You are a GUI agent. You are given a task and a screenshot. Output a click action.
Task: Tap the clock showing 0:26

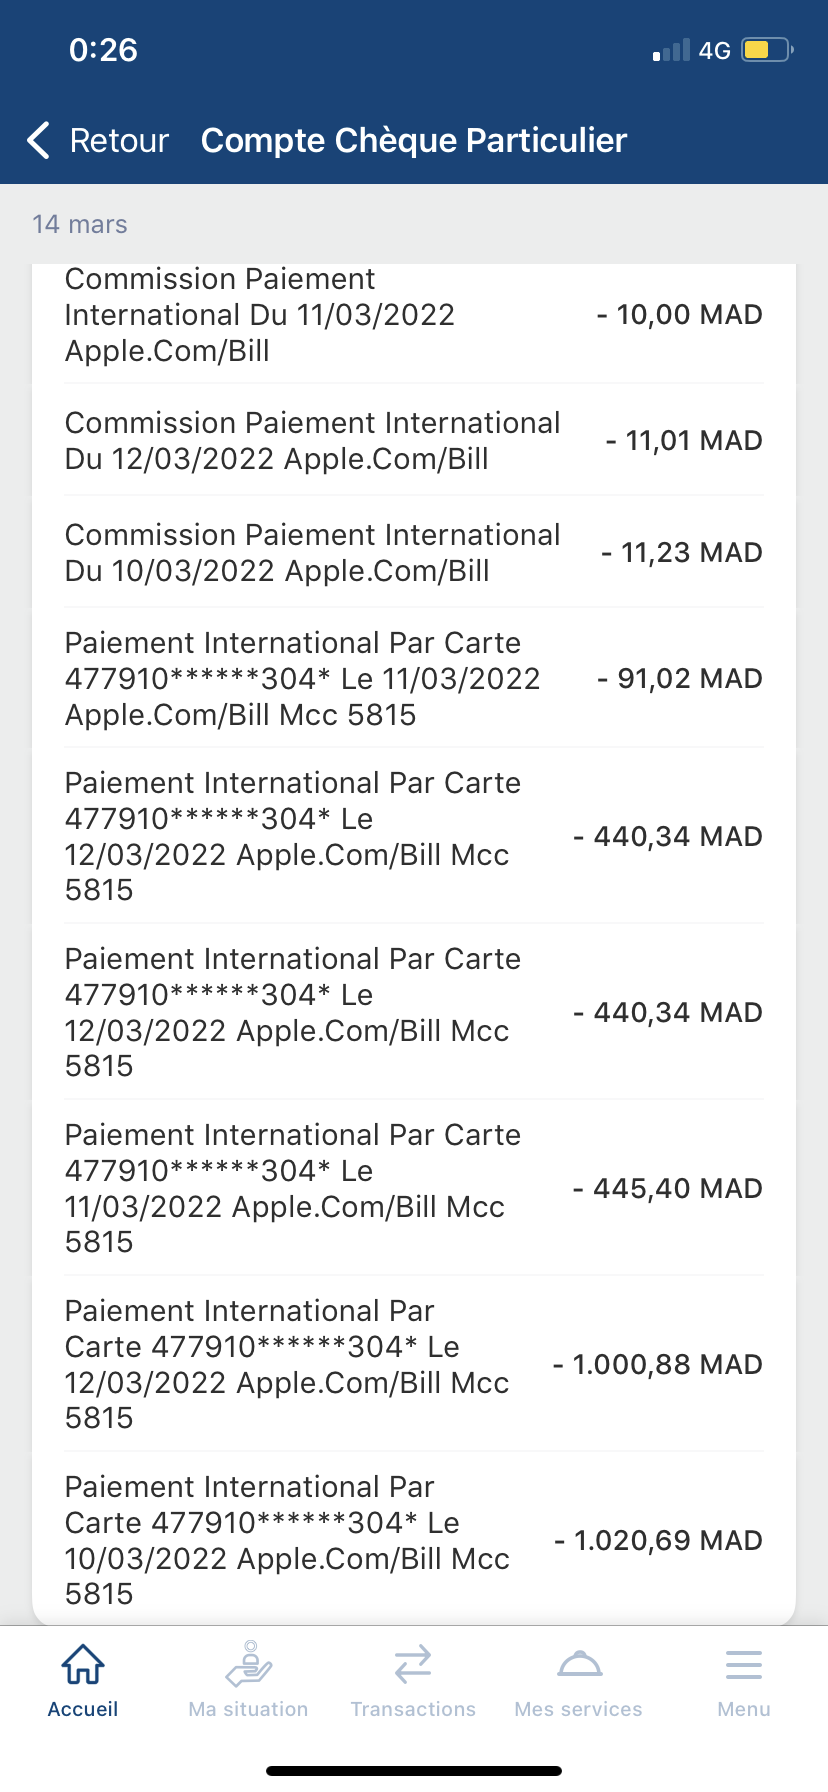pos(103,50)
